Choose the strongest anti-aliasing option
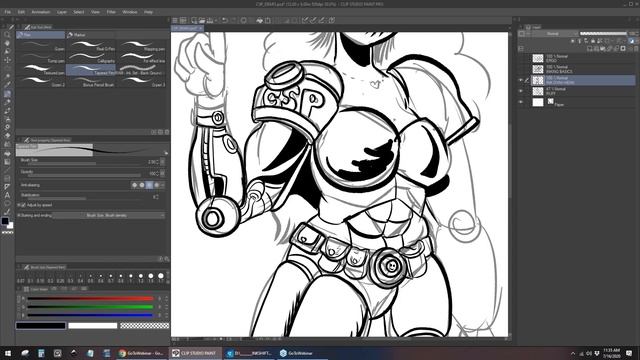 tap(157, 185)
